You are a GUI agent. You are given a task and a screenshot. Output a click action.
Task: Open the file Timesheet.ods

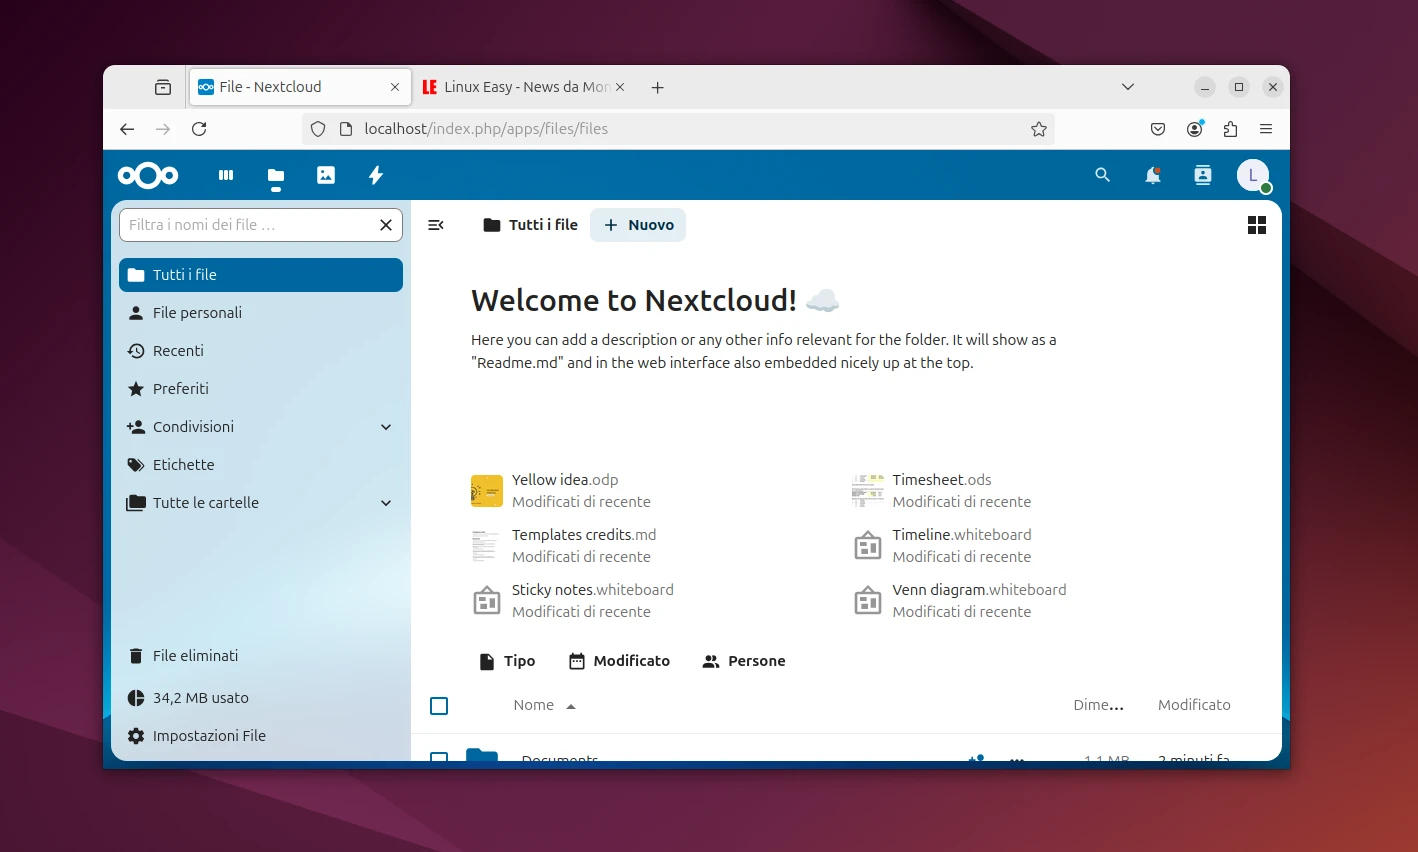(x=941, y=479)
